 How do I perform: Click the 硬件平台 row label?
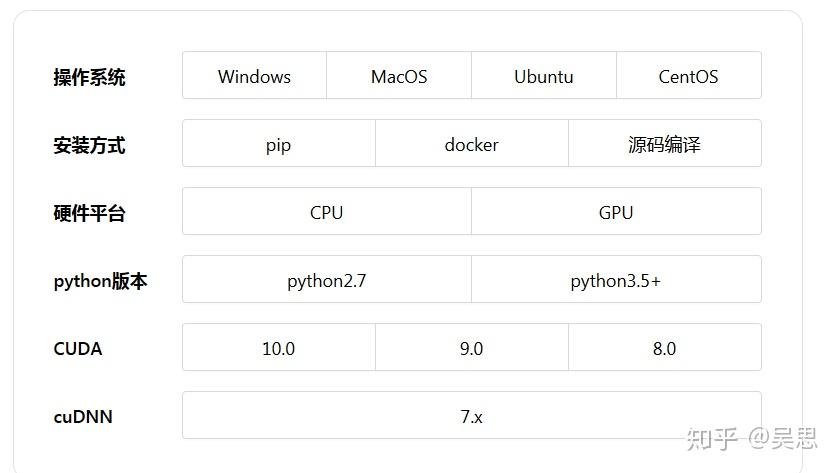tap(89, 213)
